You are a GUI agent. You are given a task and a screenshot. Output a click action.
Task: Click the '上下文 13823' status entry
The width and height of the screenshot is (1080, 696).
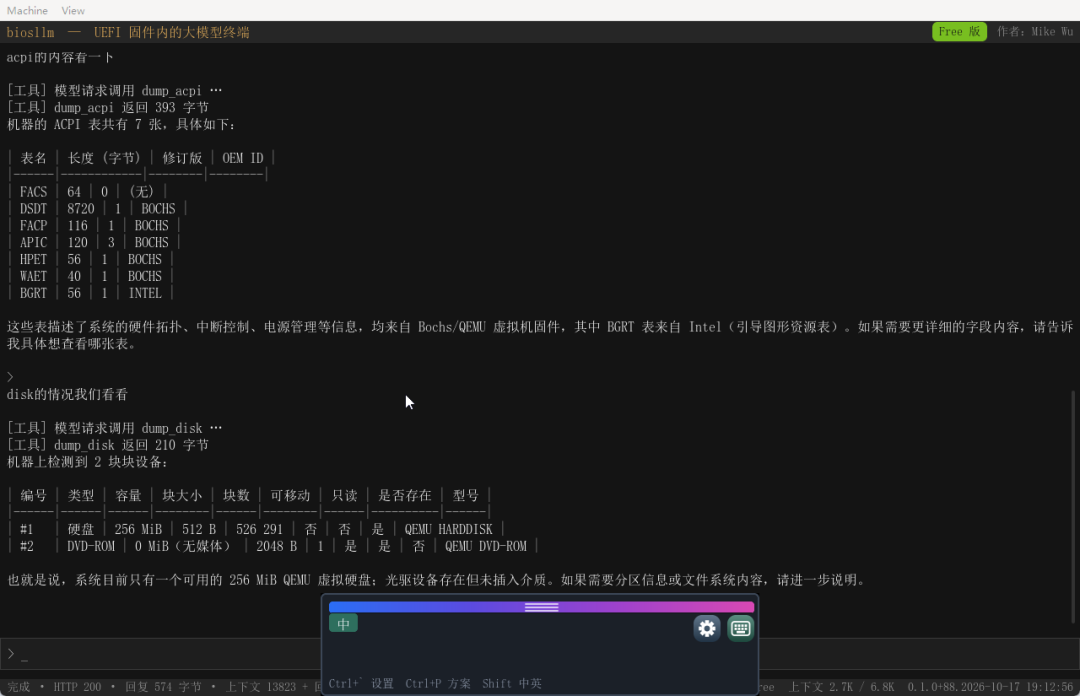[261, 687]
